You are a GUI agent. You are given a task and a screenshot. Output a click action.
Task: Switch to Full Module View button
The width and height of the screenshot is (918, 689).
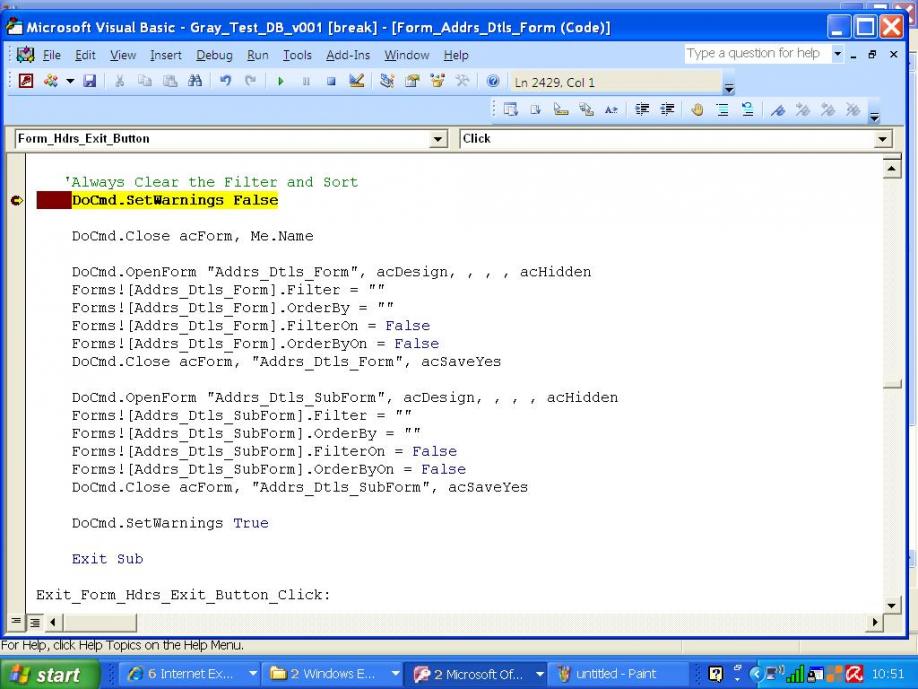tap(35, 622)
